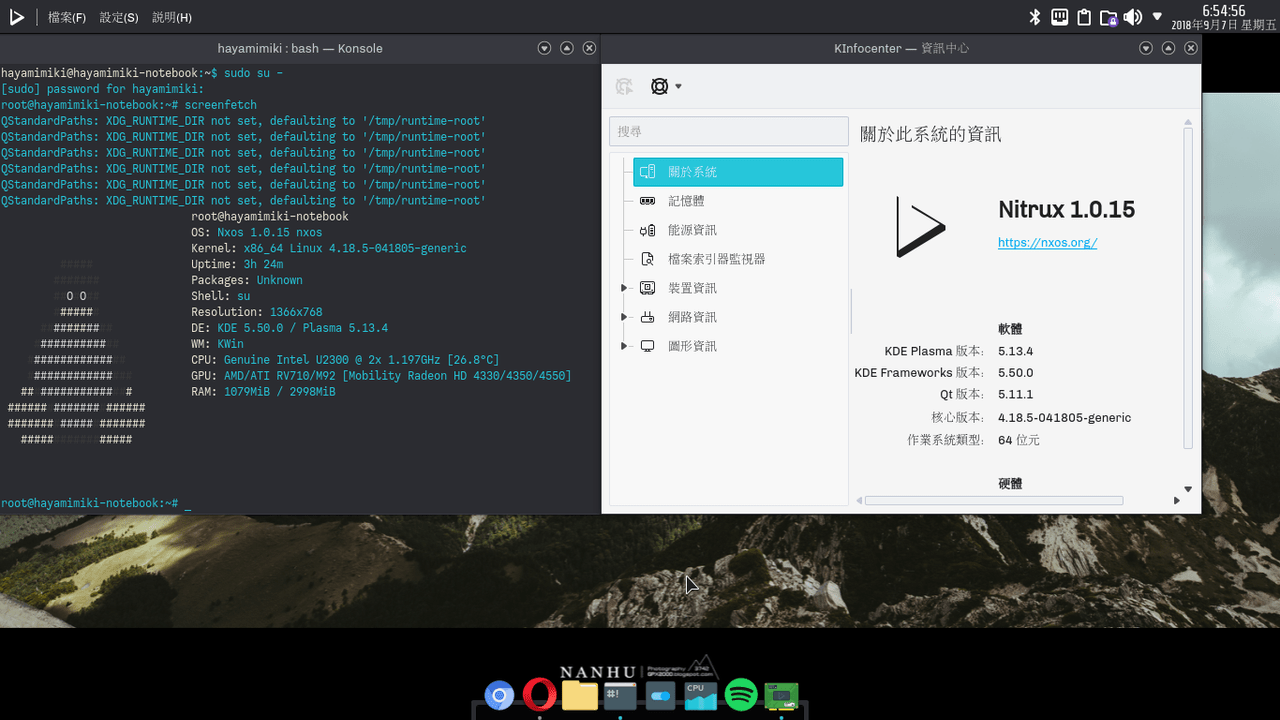
Task: Launch Chromium from the dock
Action: [x=499, y=696]
